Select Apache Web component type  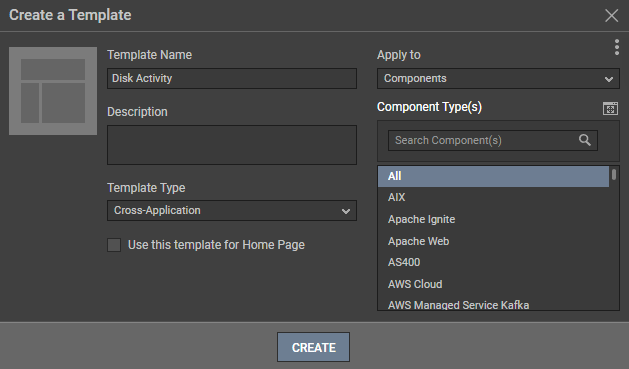coord(493,241)
